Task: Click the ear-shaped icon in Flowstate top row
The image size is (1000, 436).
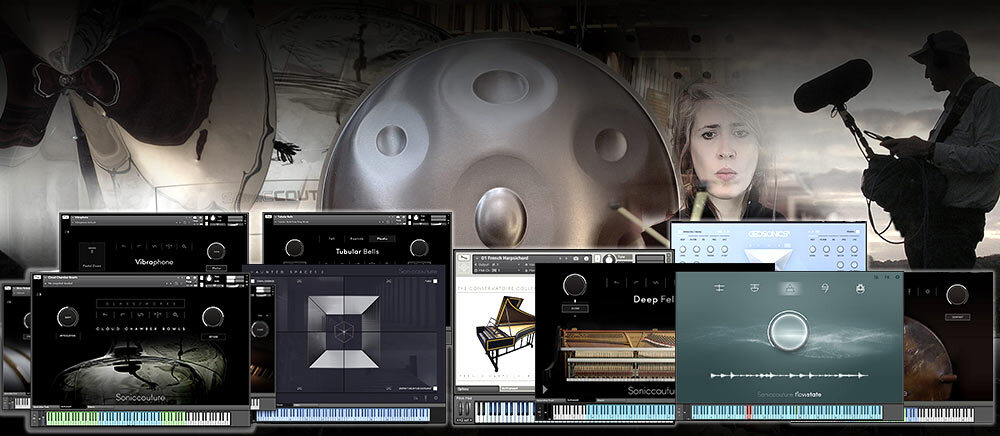Action: click(x=825, y=289)
